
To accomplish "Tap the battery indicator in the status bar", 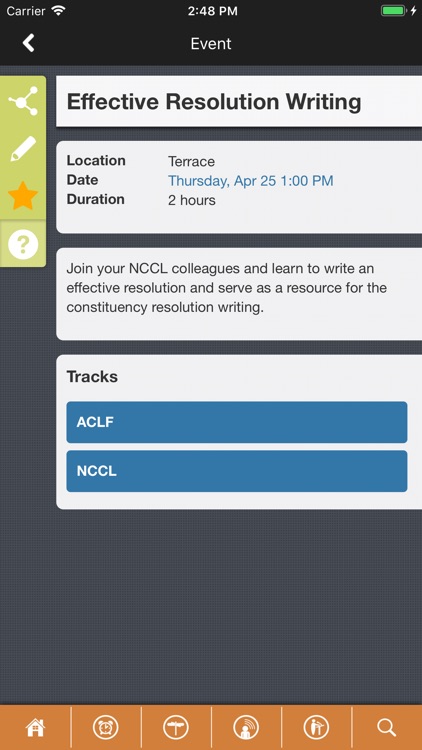I will coord(393,11).
